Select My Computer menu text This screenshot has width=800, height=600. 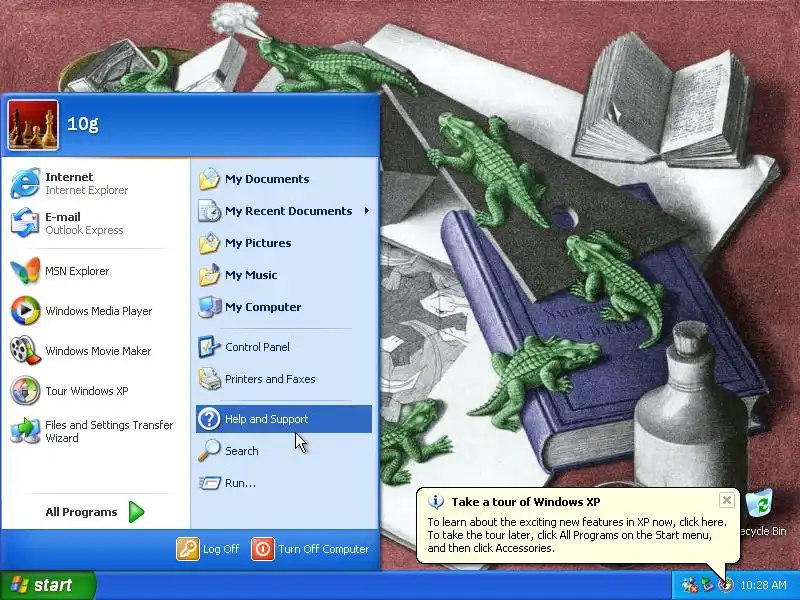pos(263,307)
